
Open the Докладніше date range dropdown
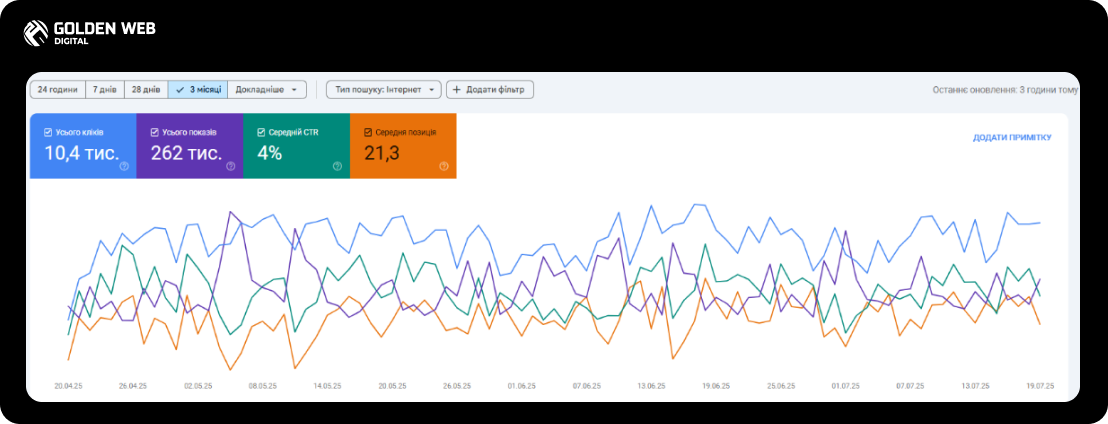(267, 90)
